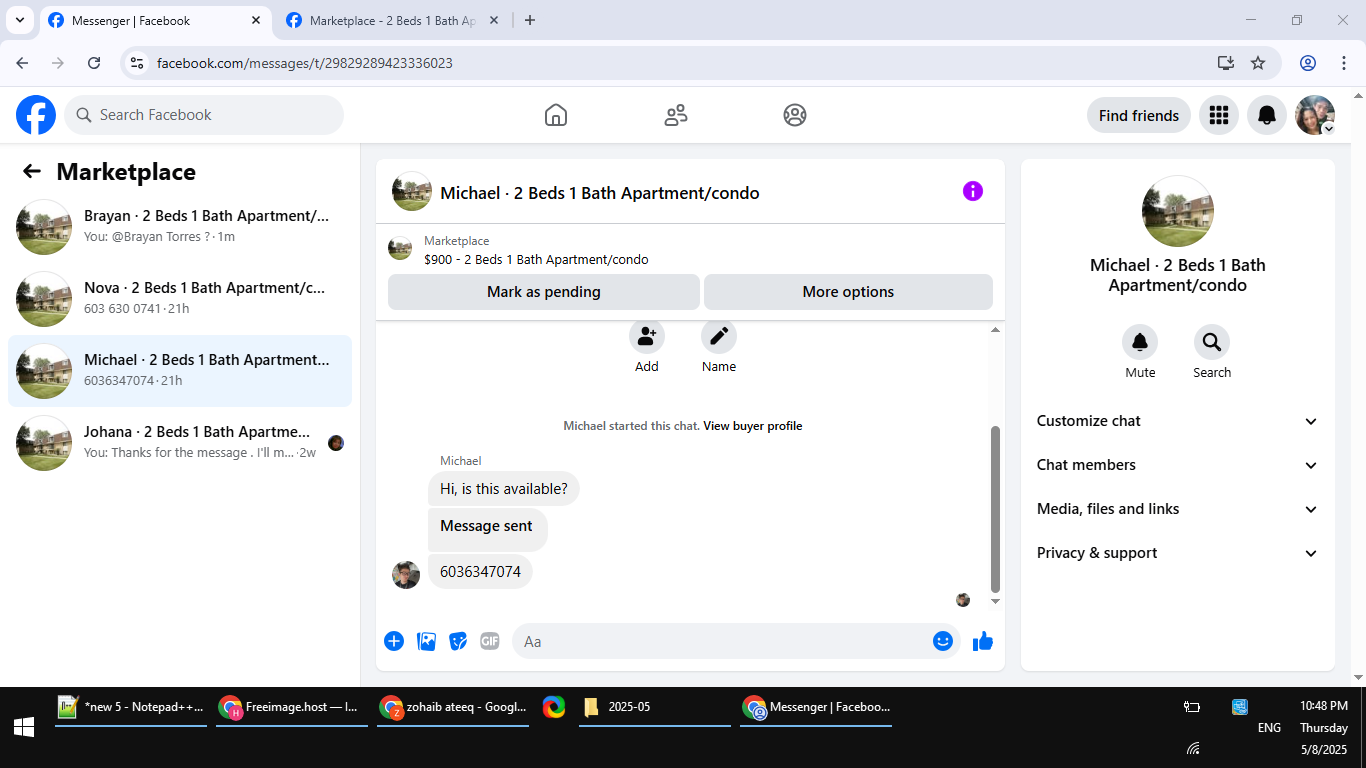
Task: Select the Michael conversation in list
Action: (180, 371)
